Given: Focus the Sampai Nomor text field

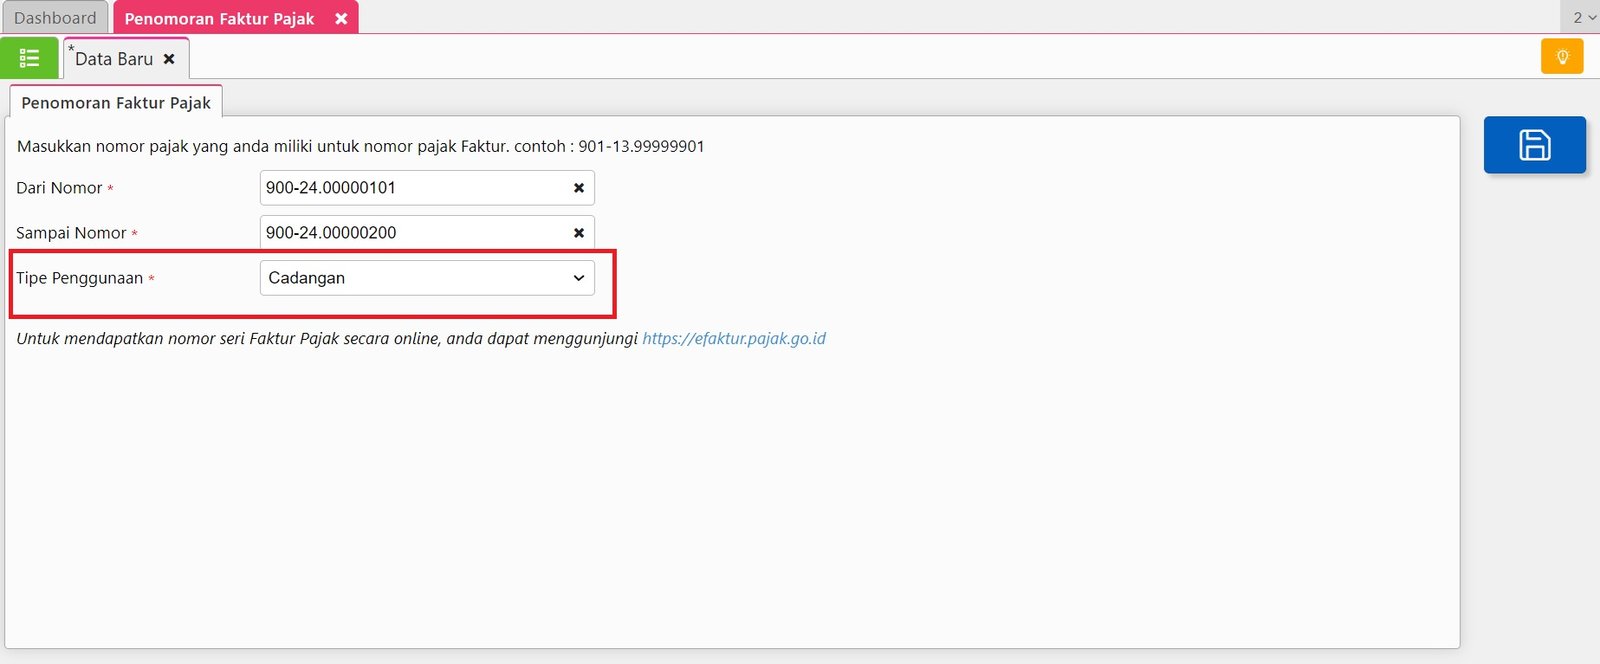Looking at the screenshot, I should tap(415, 233).
